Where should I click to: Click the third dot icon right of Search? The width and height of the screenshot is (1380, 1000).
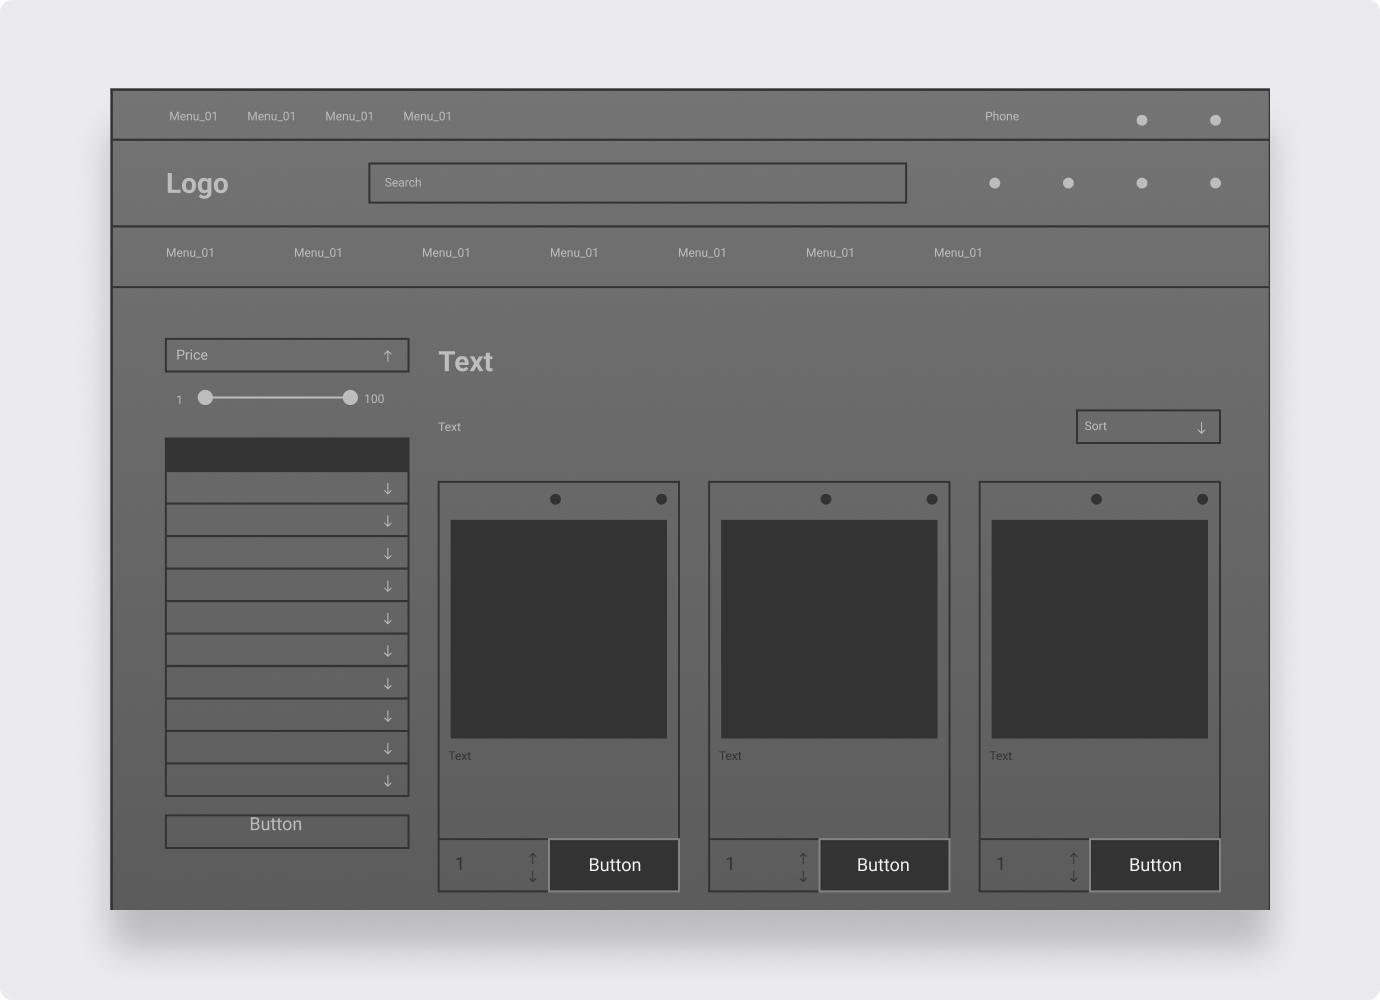(1142, 183)
